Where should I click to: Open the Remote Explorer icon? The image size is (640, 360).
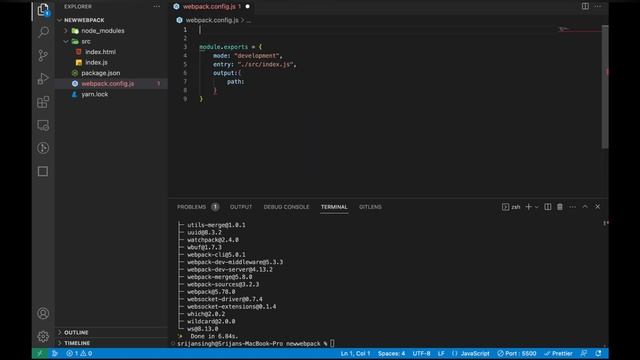[43, 125]
